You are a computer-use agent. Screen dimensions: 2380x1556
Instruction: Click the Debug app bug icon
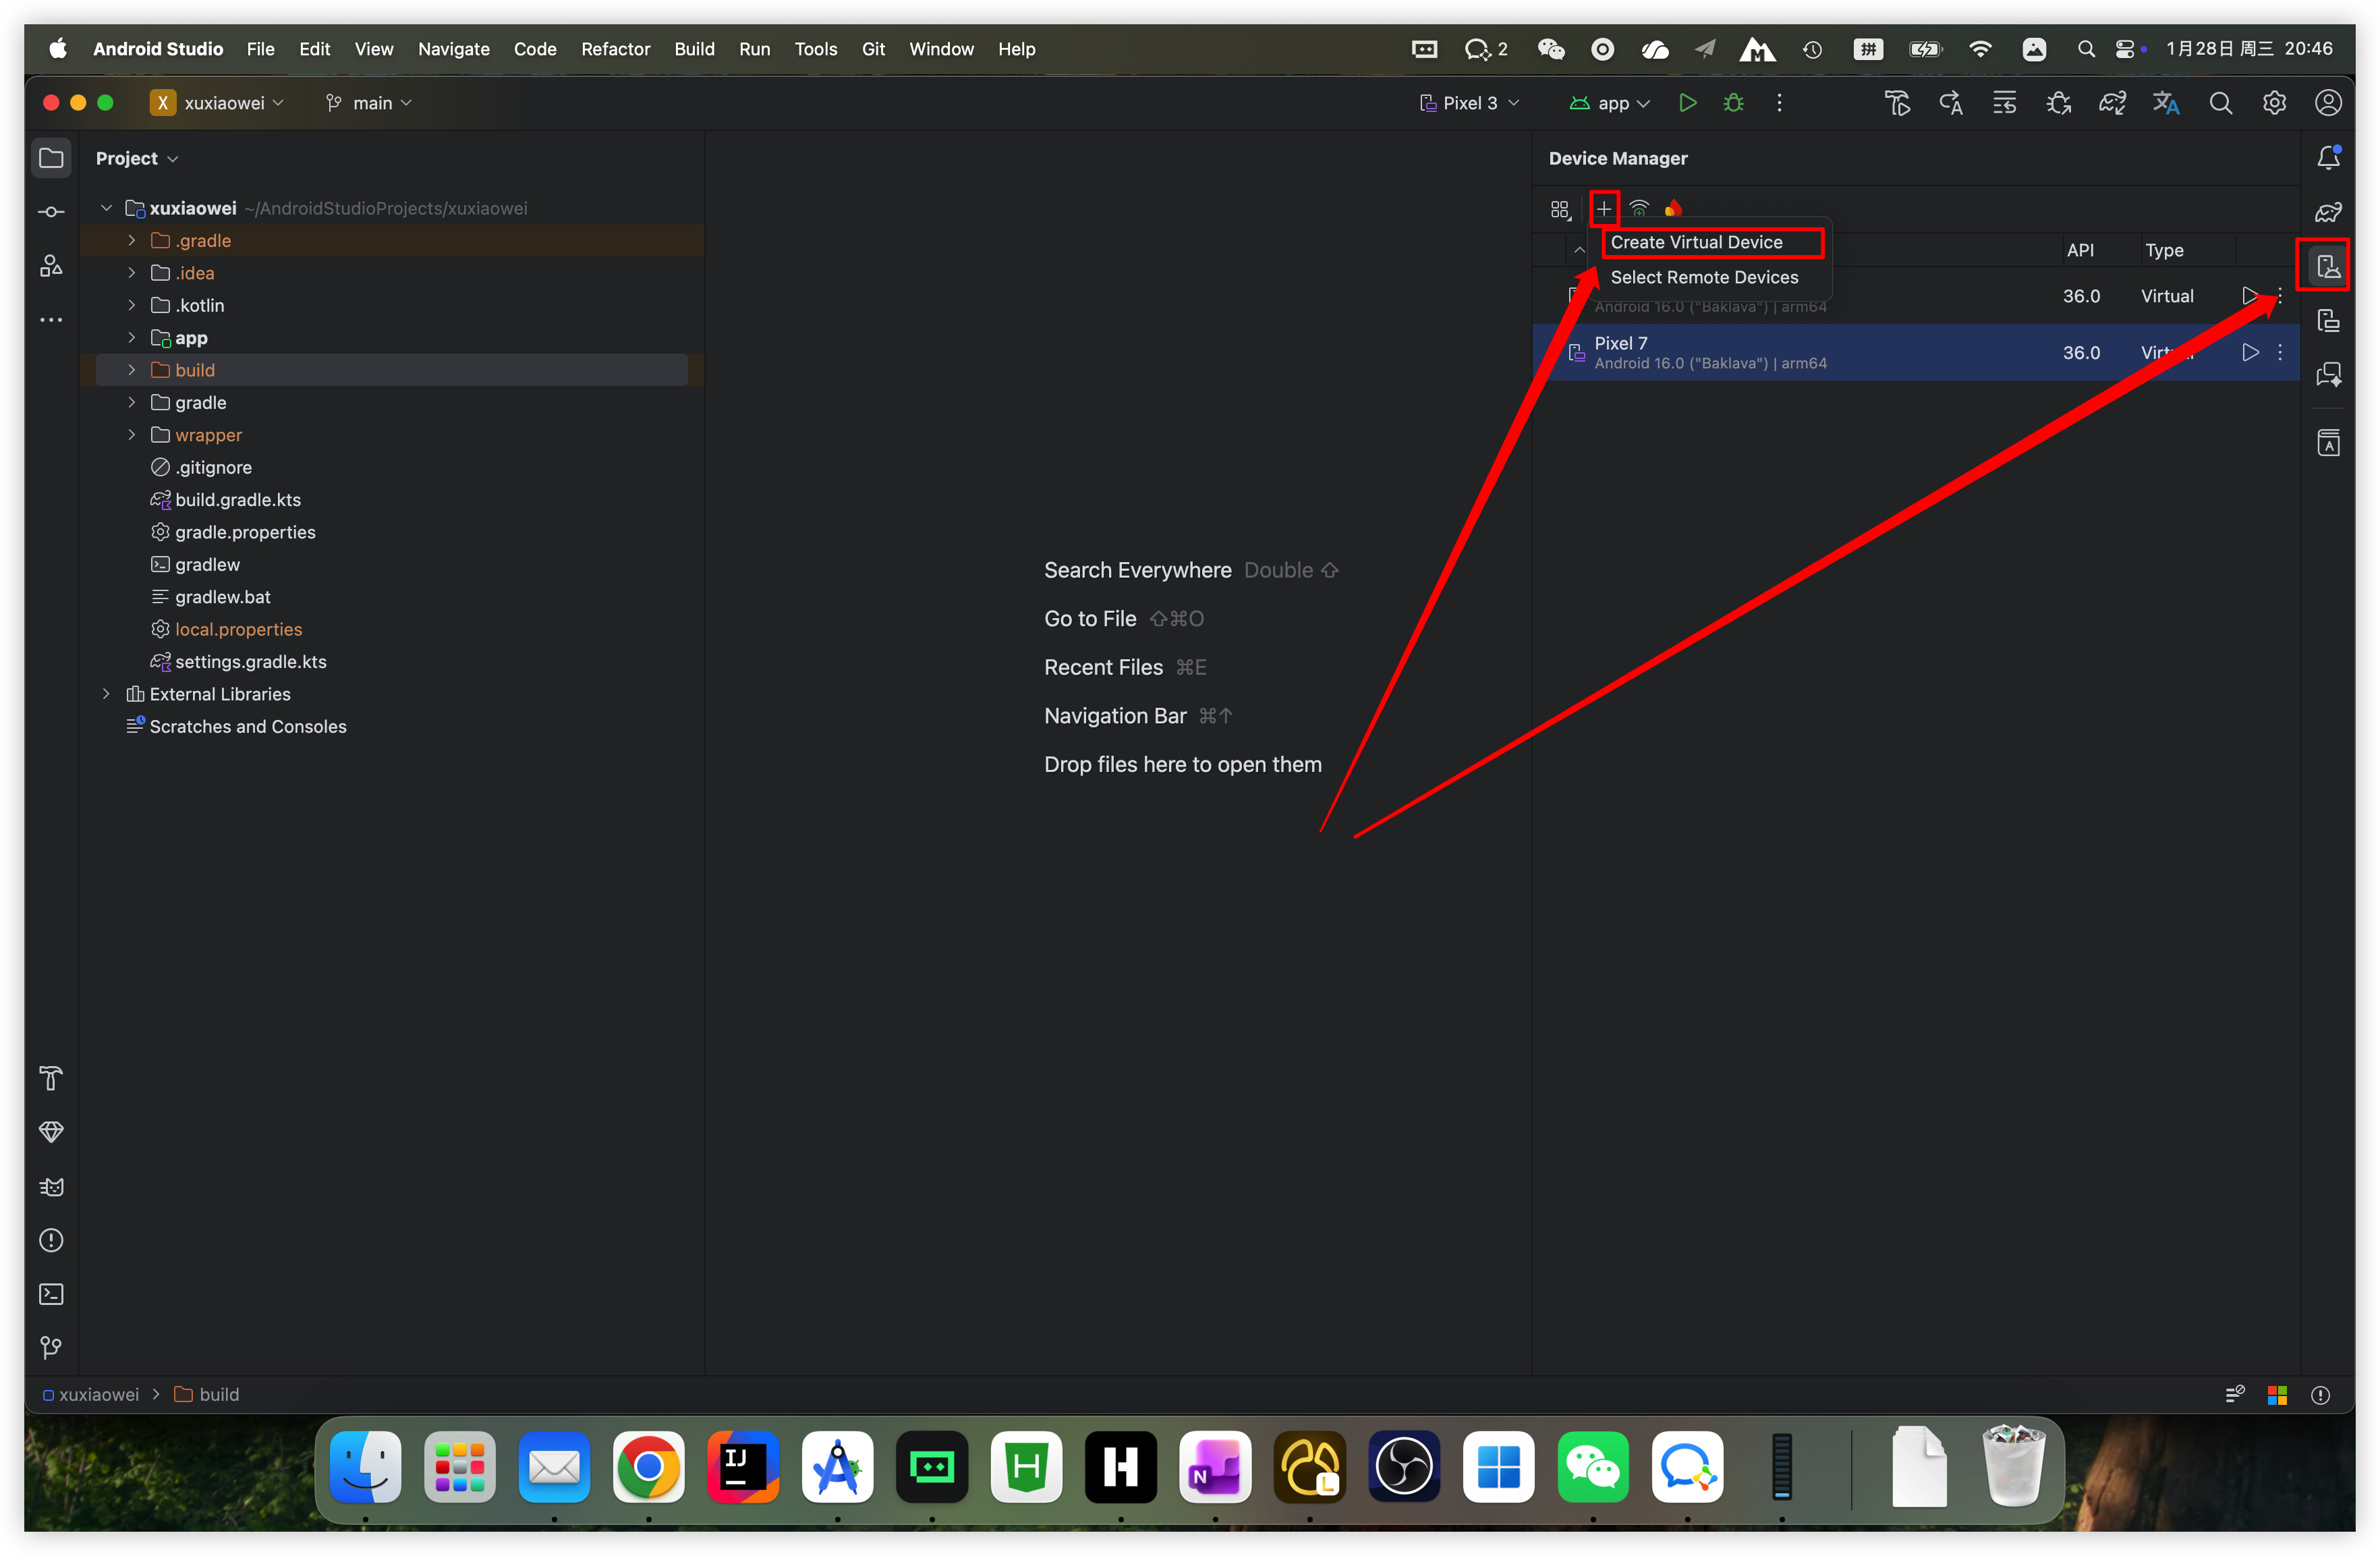[1734, 103]
